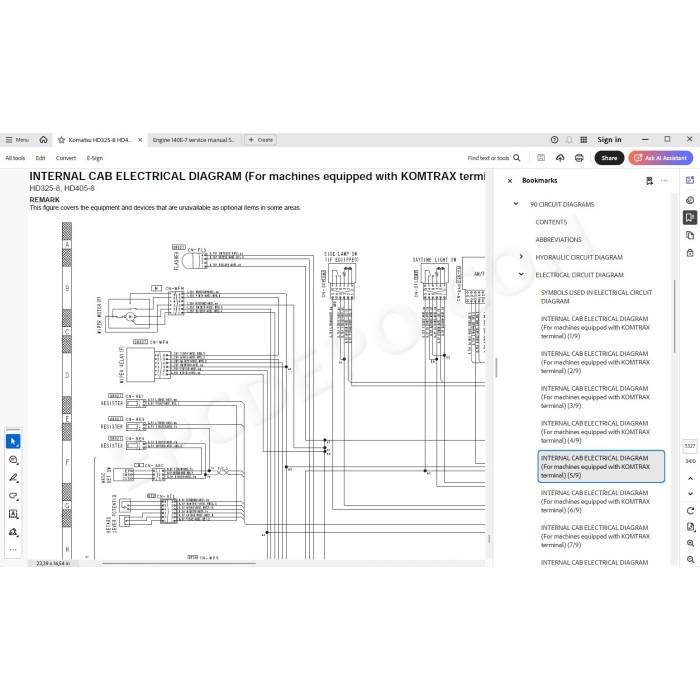The height and width of the screenshot is (700, 700).
Task: Click the upload to cloud icon
Action: 560,158
